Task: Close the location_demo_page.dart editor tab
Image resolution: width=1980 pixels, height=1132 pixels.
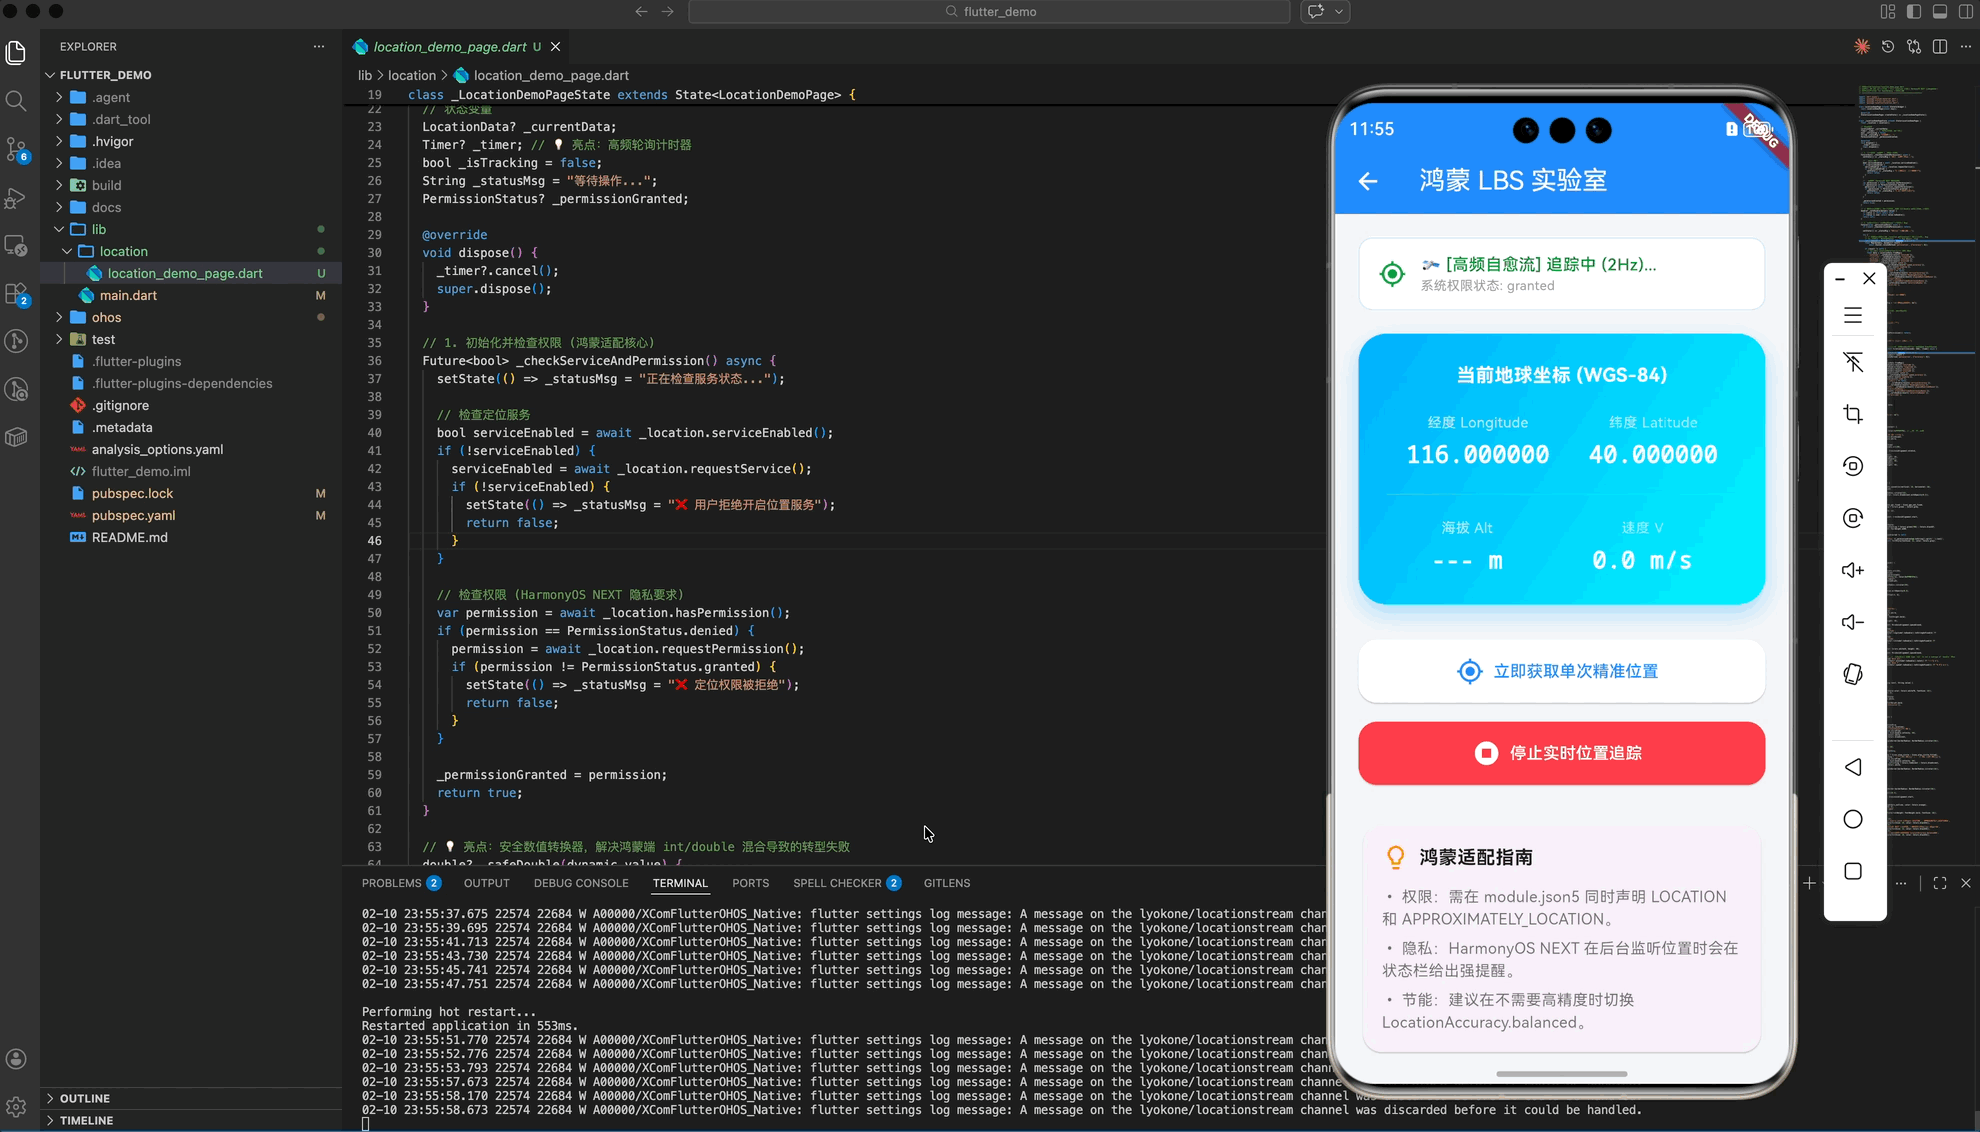Action: click(555, 47)
